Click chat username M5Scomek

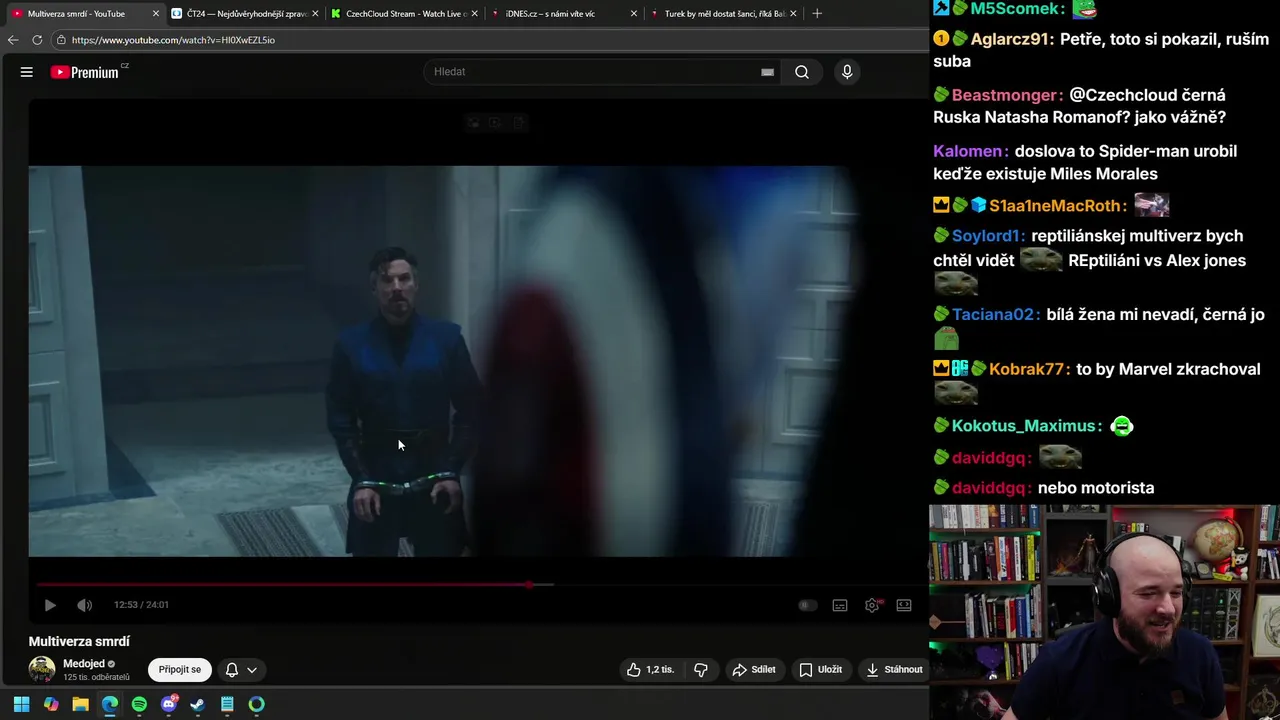(1014, 9)
